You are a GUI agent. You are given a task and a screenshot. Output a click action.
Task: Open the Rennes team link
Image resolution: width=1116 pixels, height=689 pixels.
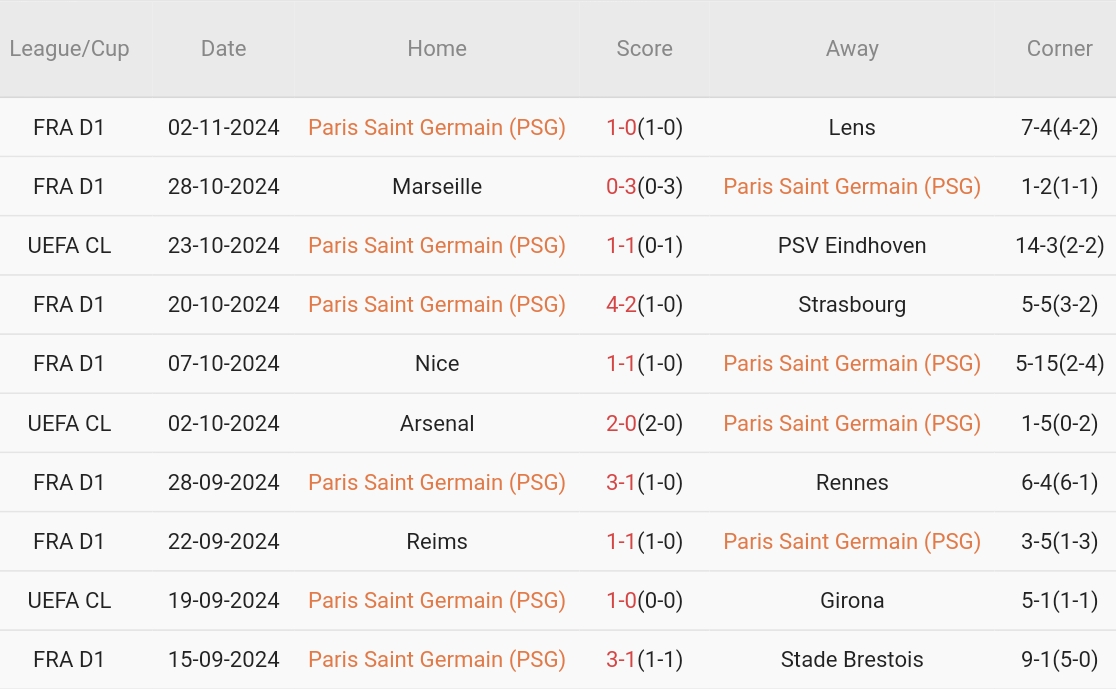click(x=852, y=482)
